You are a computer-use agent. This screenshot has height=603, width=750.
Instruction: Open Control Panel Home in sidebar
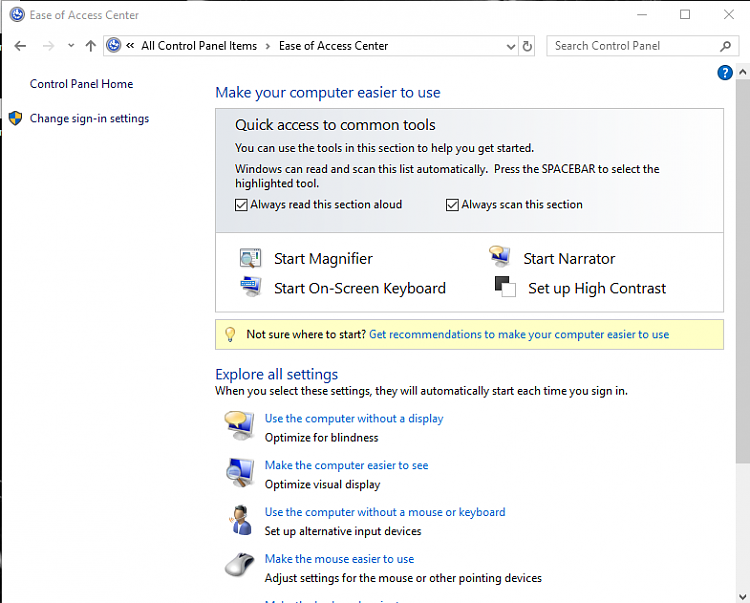(81, 84)
